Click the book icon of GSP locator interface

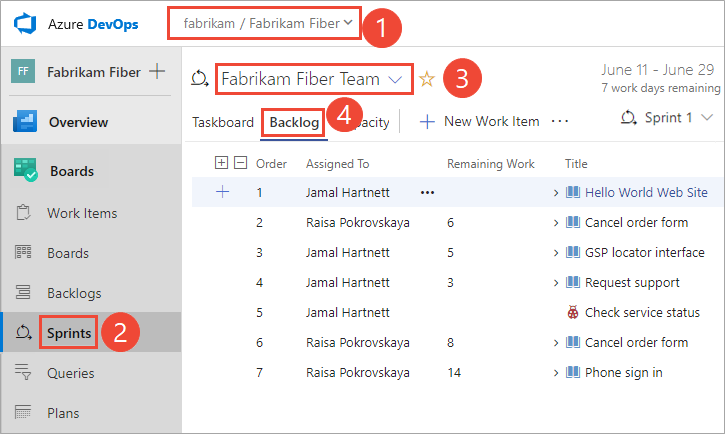[x=573, y=252]
